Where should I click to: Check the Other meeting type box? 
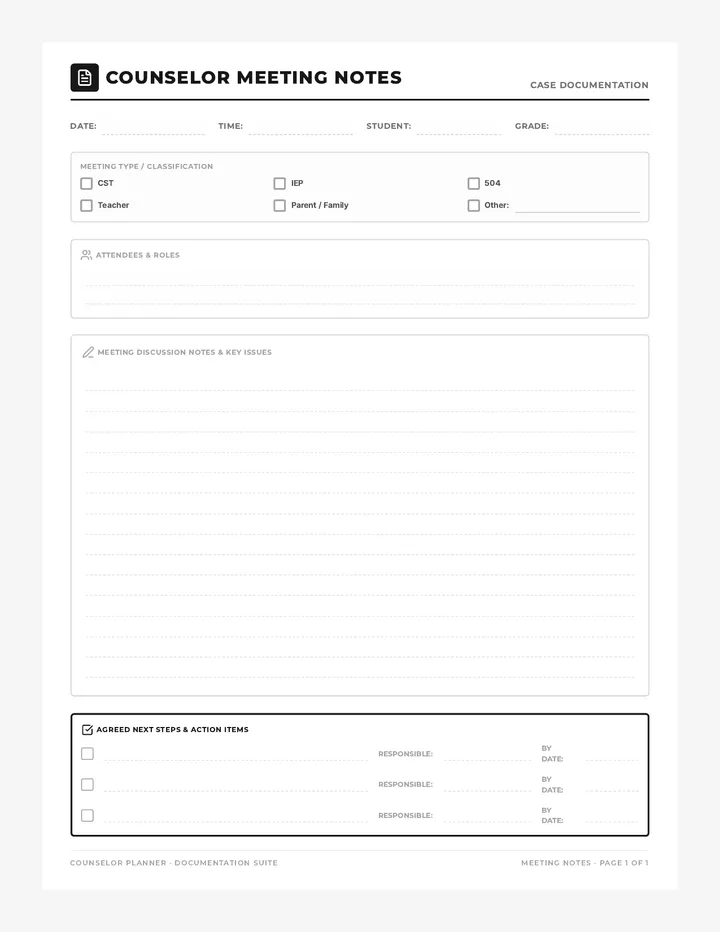point(473,205)
